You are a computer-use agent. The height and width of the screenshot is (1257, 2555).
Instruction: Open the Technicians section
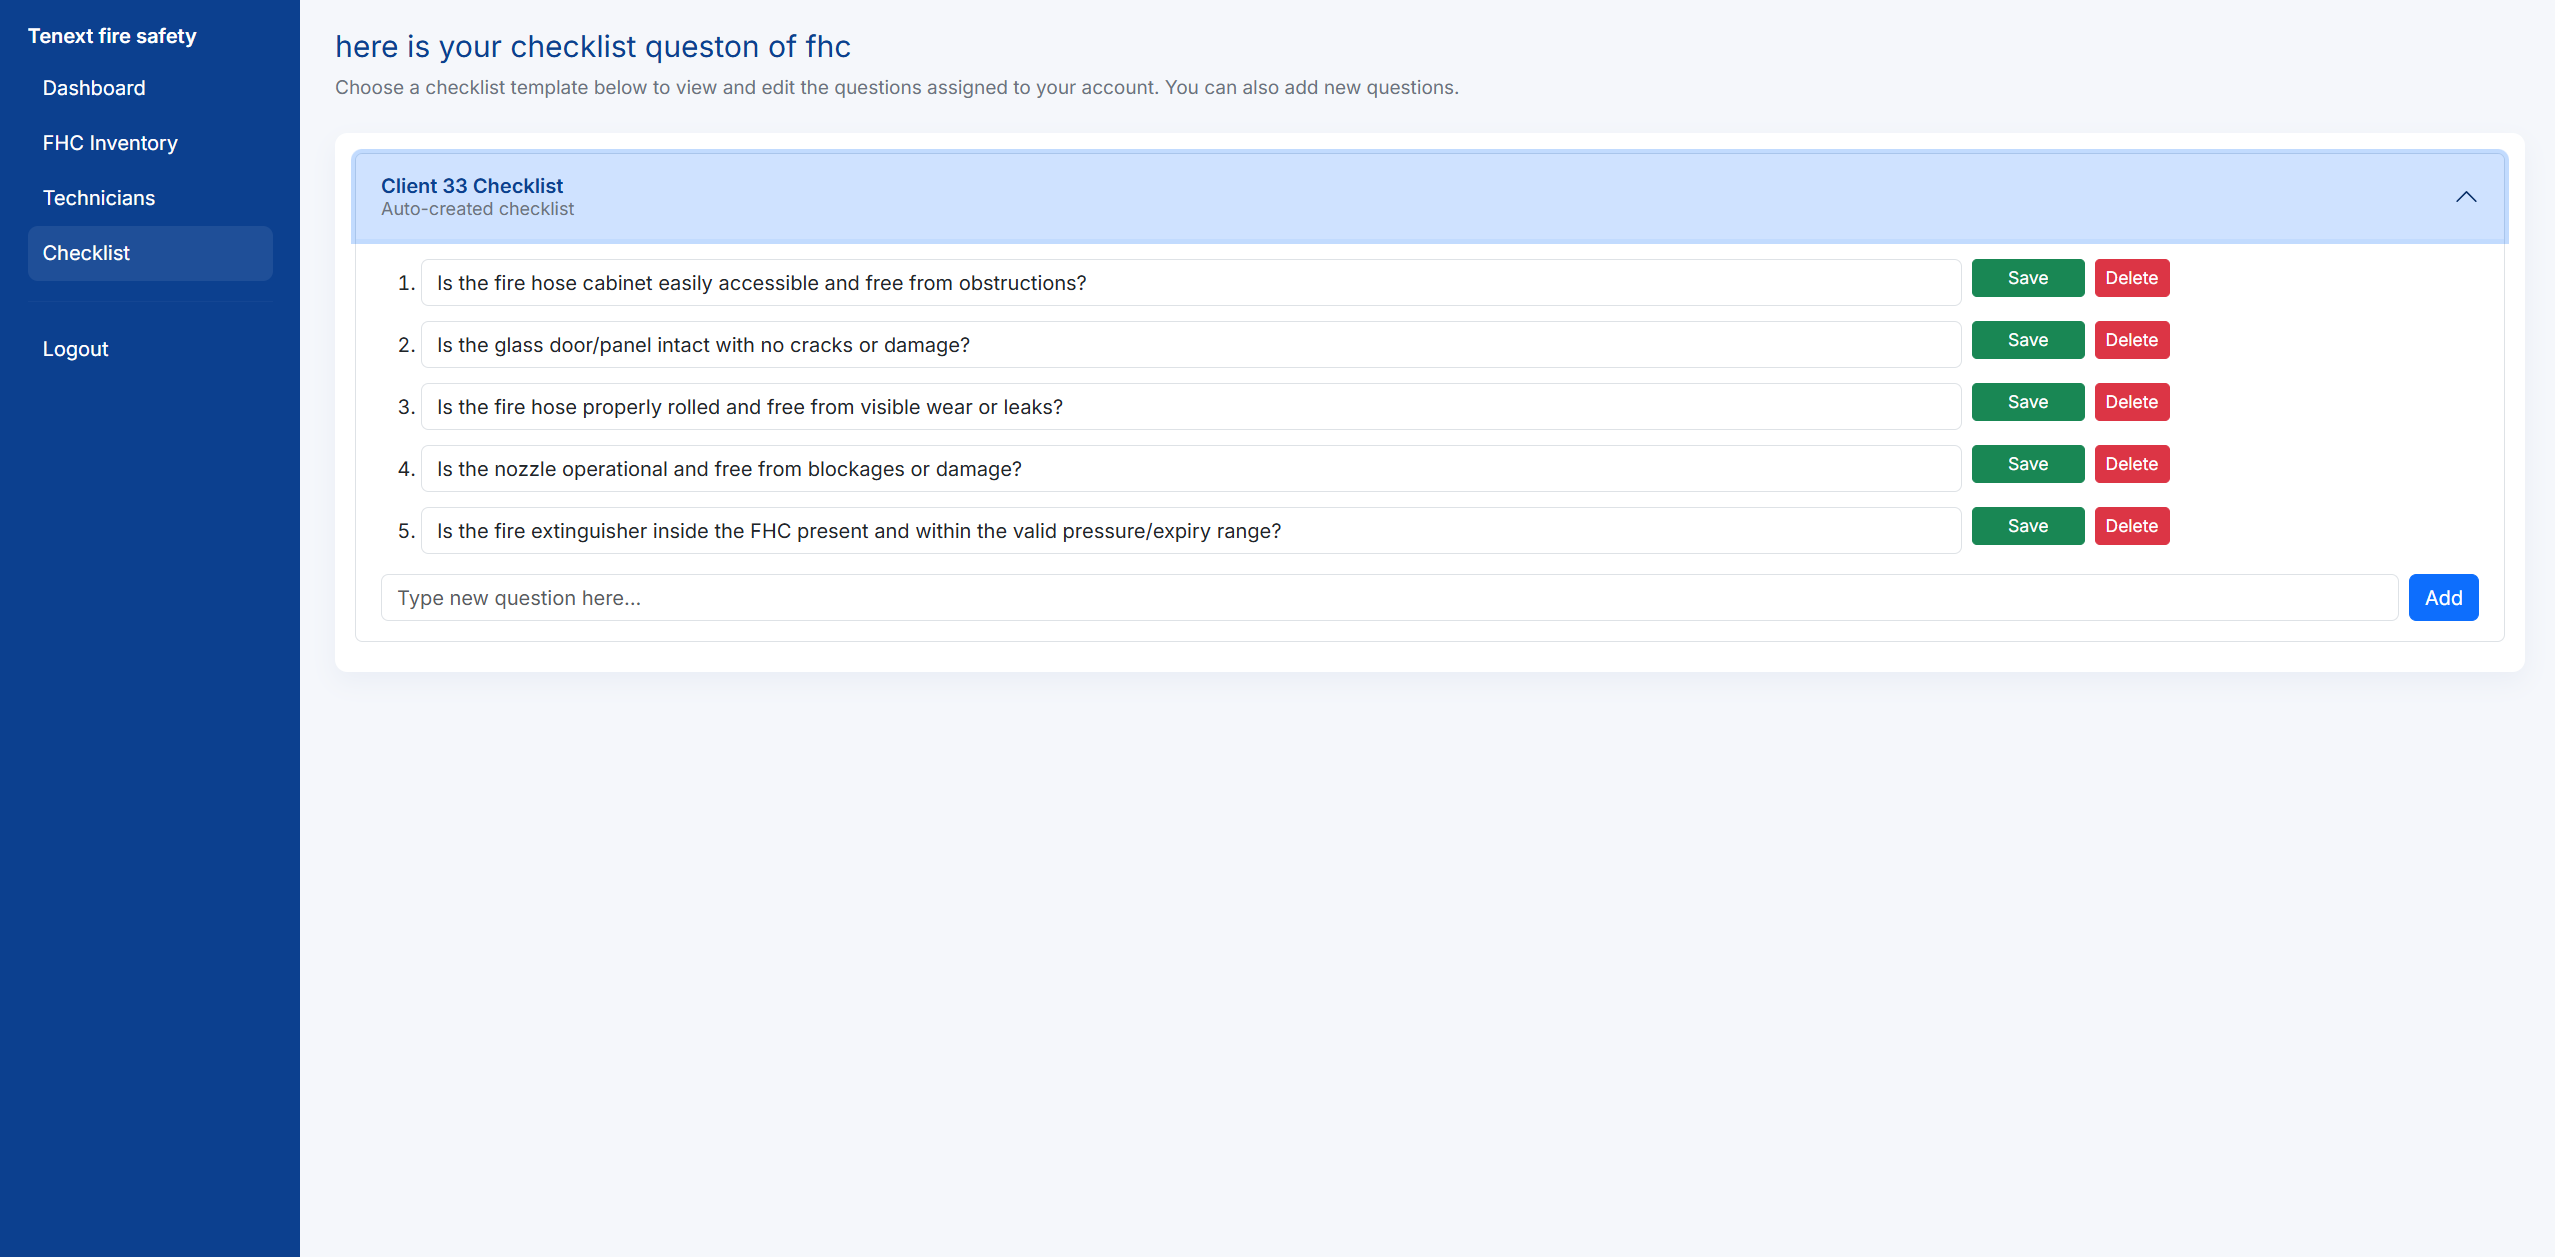[98, 197]
